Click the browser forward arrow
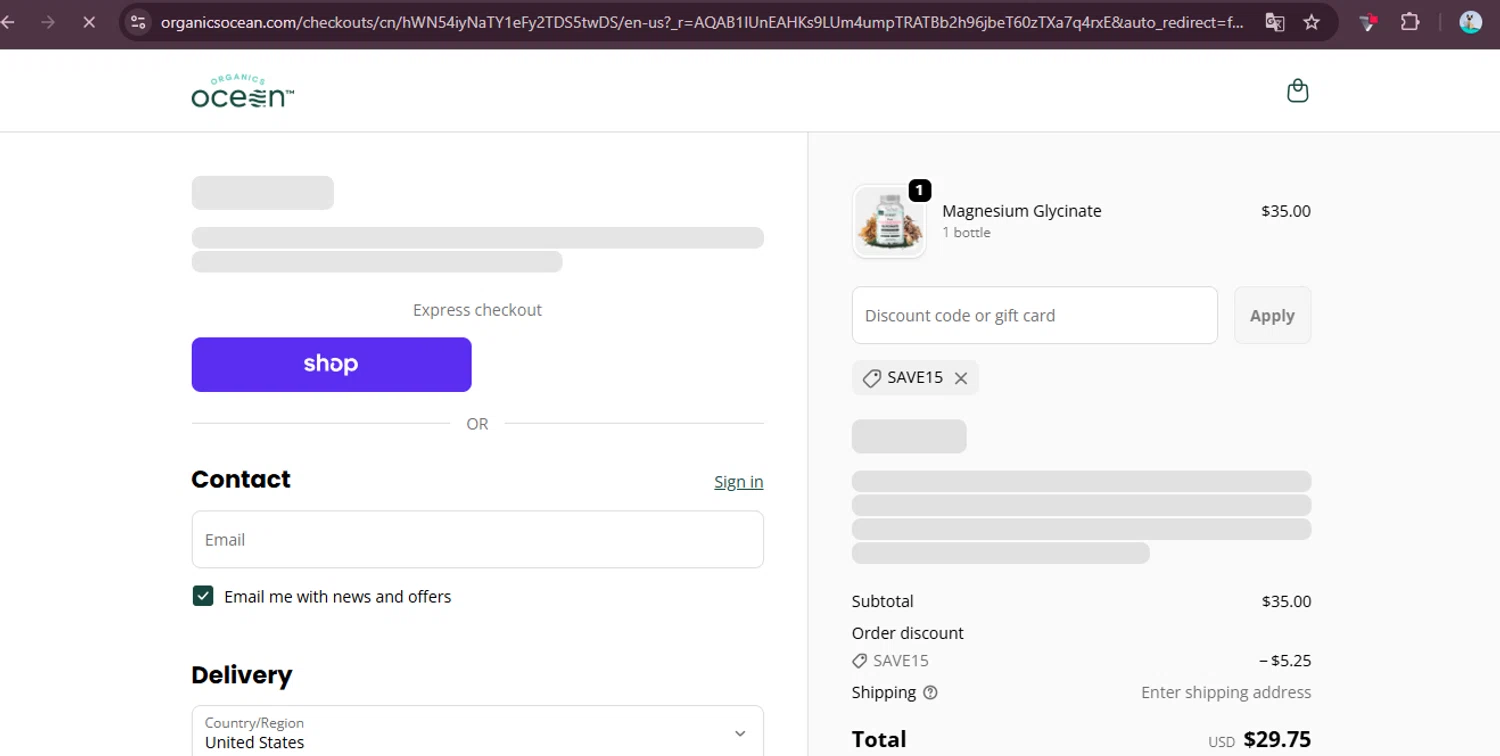Viewport: 1500px width, 756px height. tap(48, 21)
